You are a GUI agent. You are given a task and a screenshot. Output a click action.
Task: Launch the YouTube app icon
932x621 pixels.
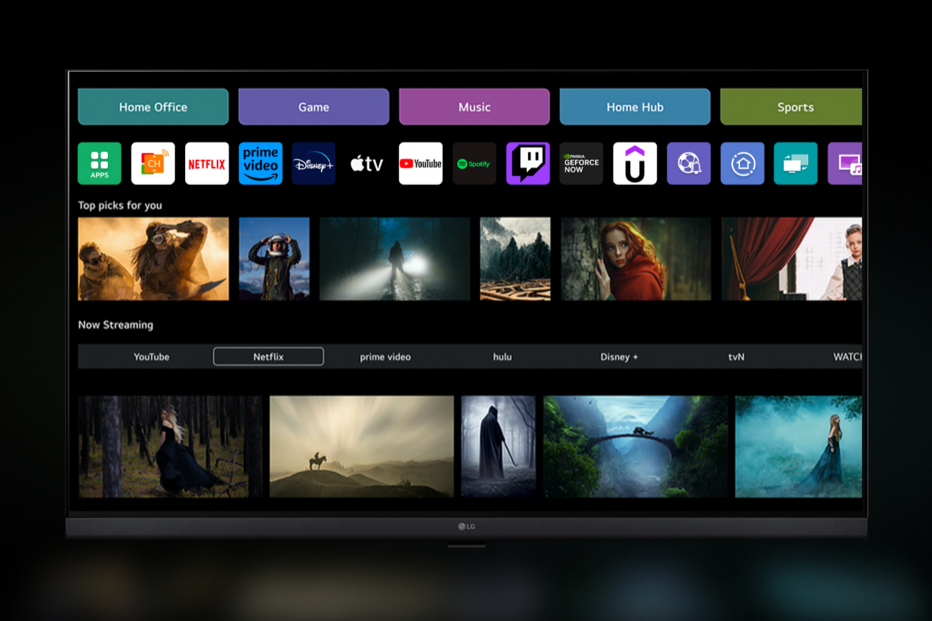420,164
